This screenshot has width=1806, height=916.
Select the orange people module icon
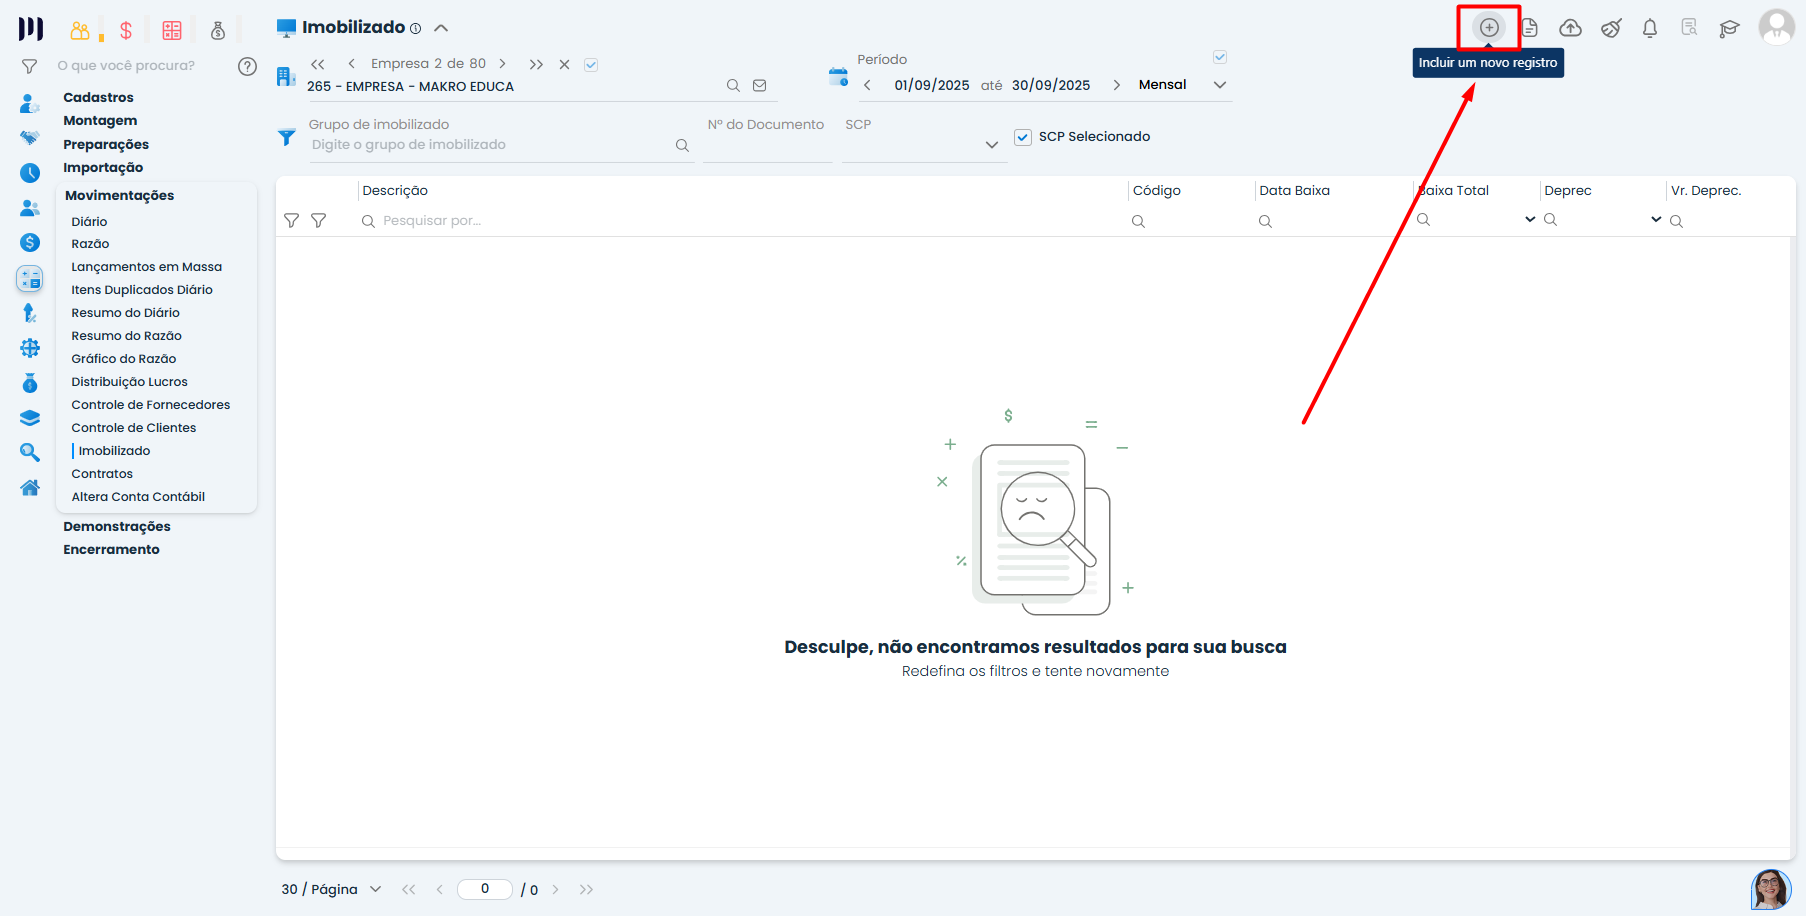pos(80,30)
